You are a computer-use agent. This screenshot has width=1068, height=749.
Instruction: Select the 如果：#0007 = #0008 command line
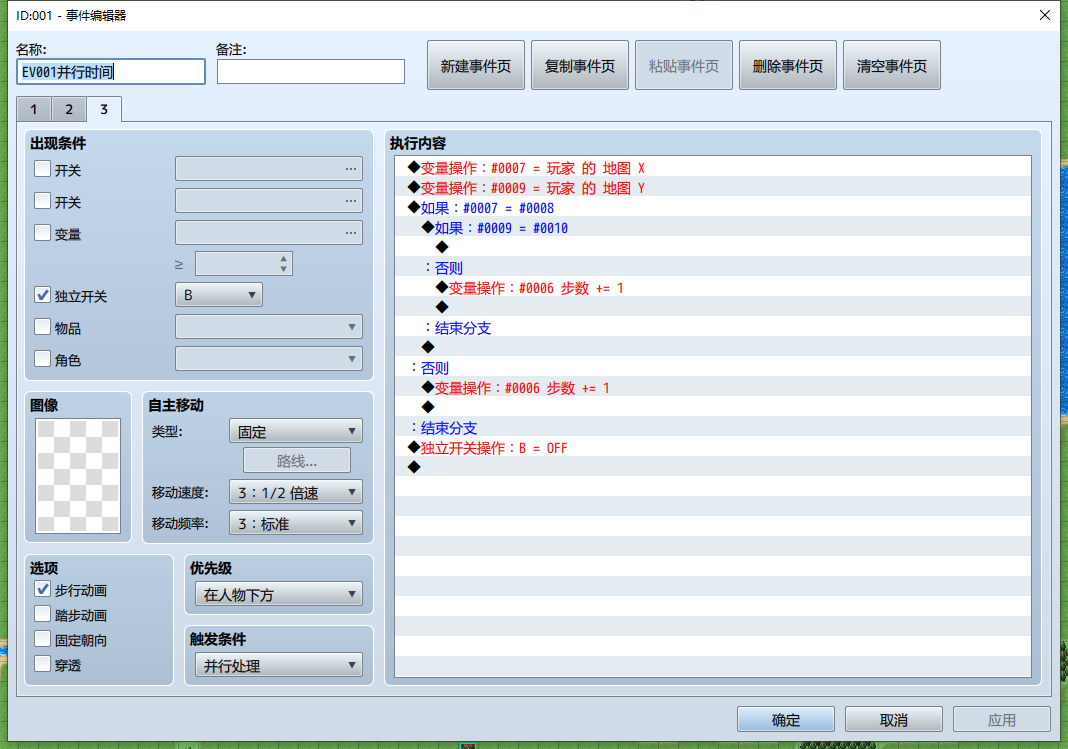712,208
